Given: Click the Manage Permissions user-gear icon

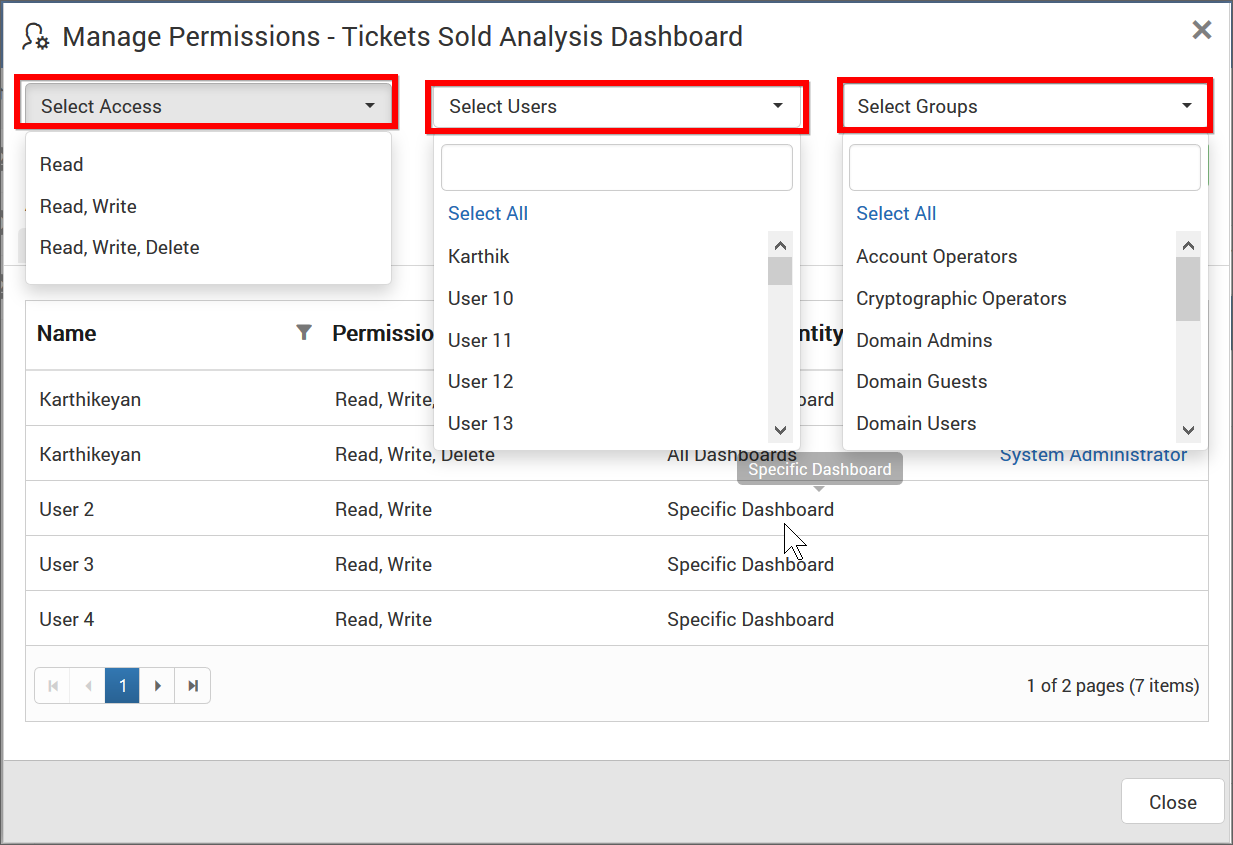Looking at the screenshot, I should click(36, 37).
